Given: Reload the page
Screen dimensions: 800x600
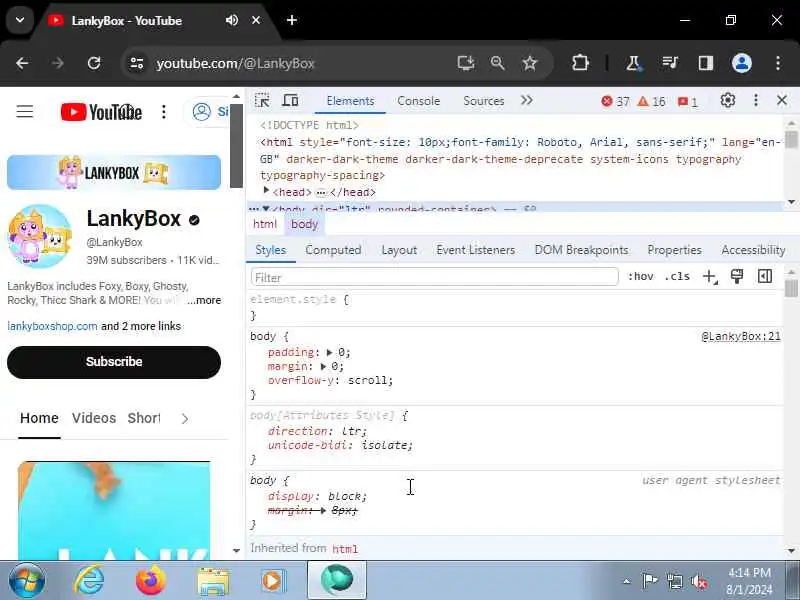Looking at the screenshot, I should [94, 63].
